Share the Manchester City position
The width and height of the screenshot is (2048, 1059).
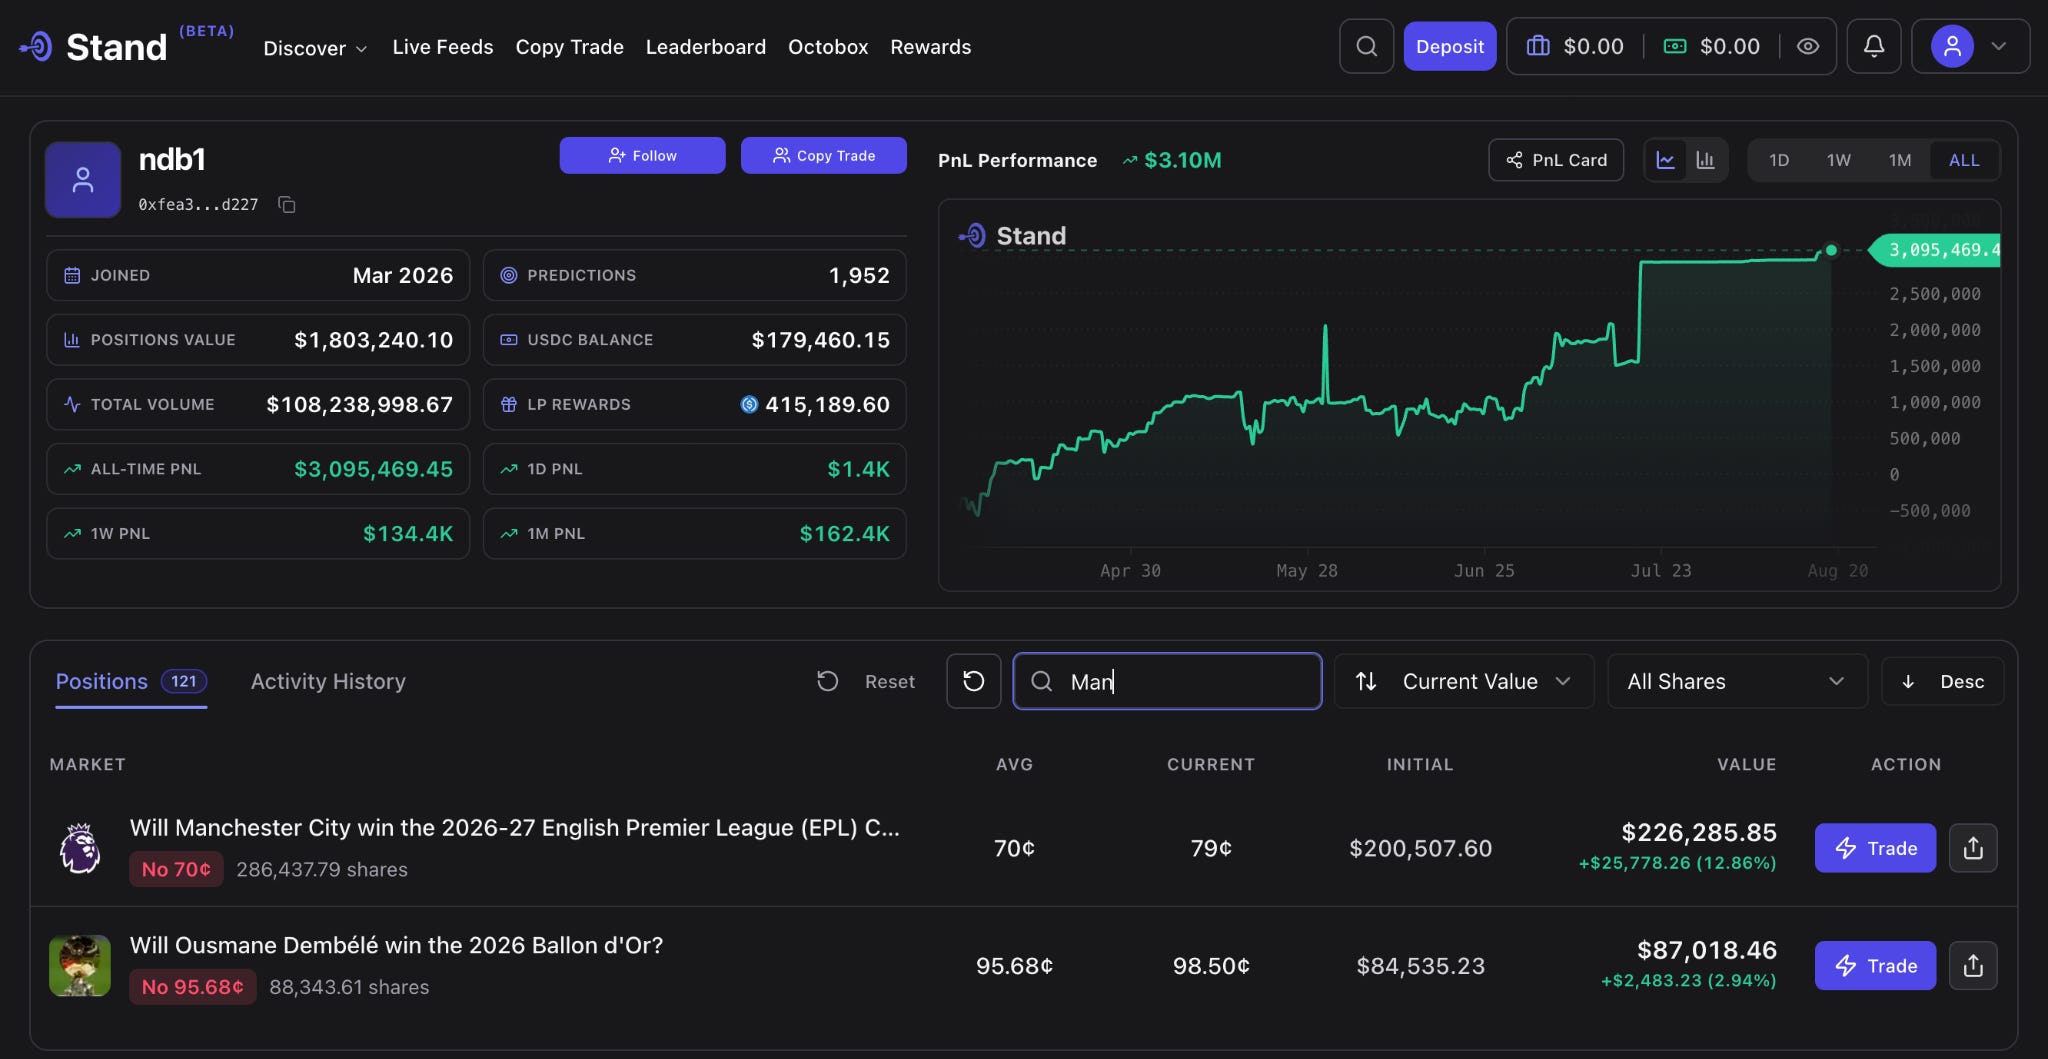click(x=1973, y=848)
